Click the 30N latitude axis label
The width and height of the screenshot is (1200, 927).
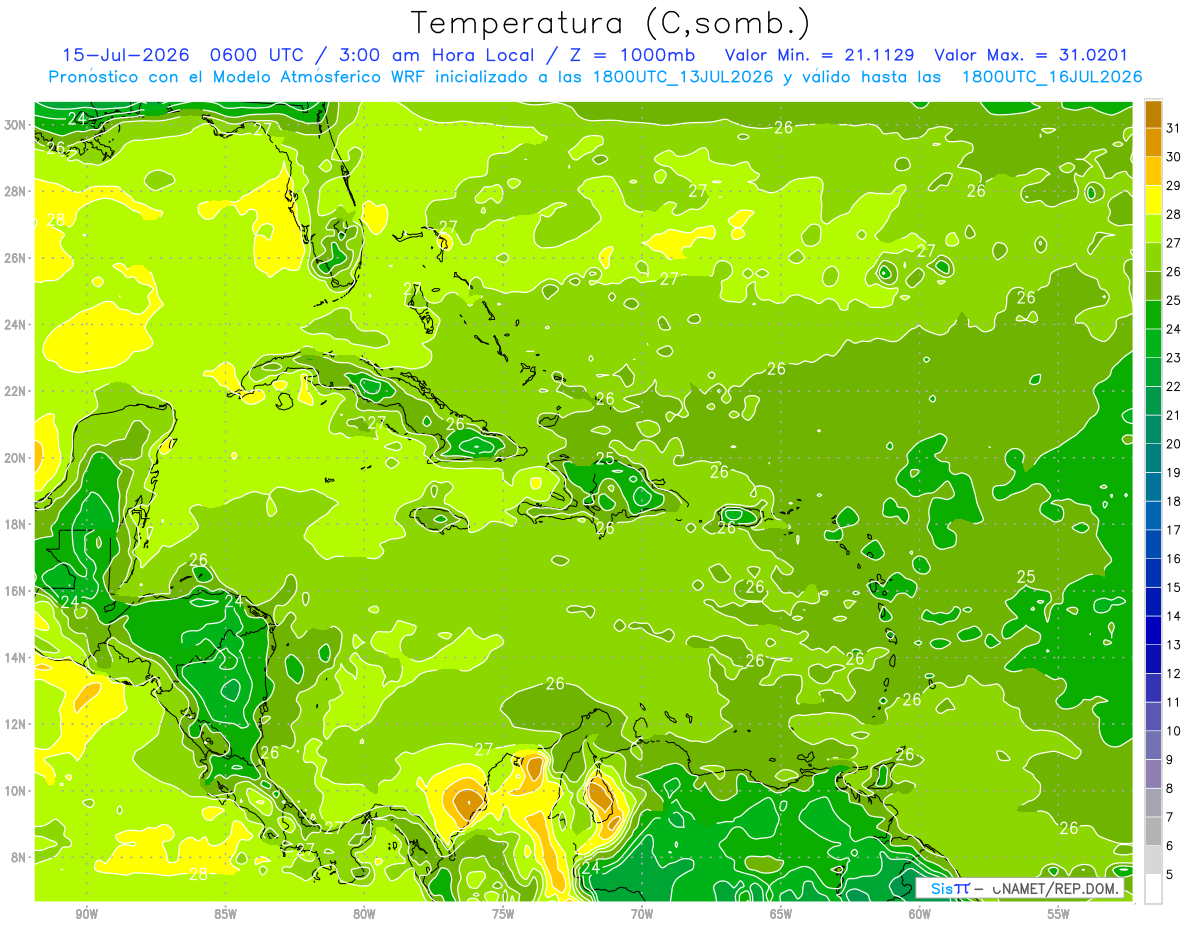tap(15, 124)
